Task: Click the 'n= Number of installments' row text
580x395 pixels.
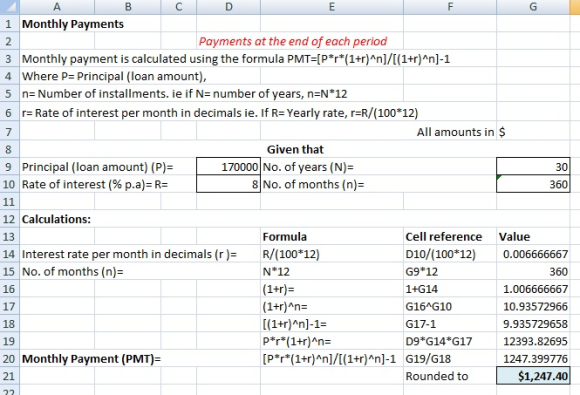Action: pyautogui.click(x=184, y=94)
